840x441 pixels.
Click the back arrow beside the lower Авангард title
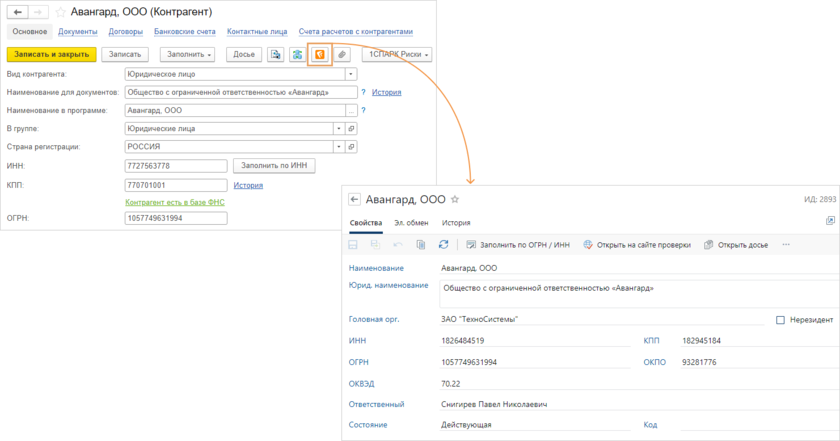(354, 199)
